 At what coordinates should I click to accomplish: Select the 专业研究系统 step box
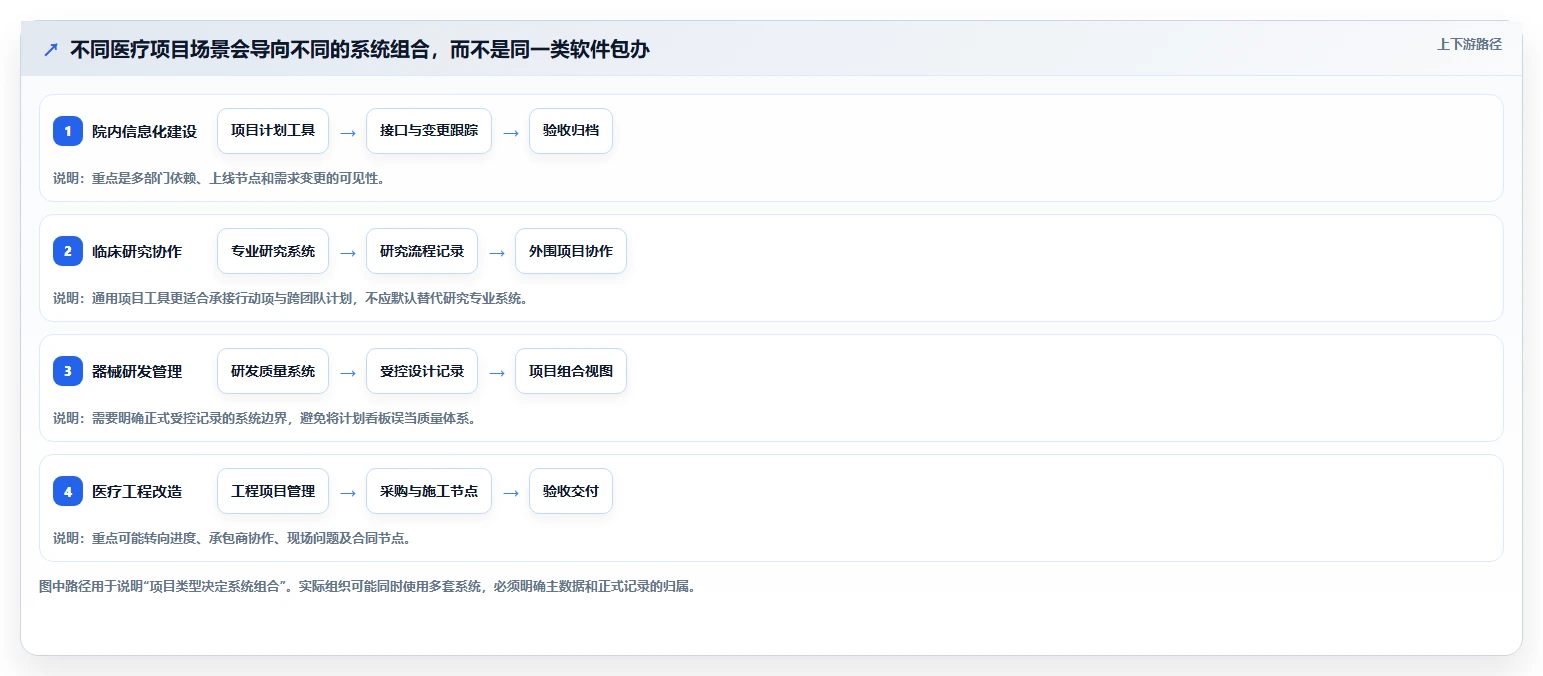273,251
